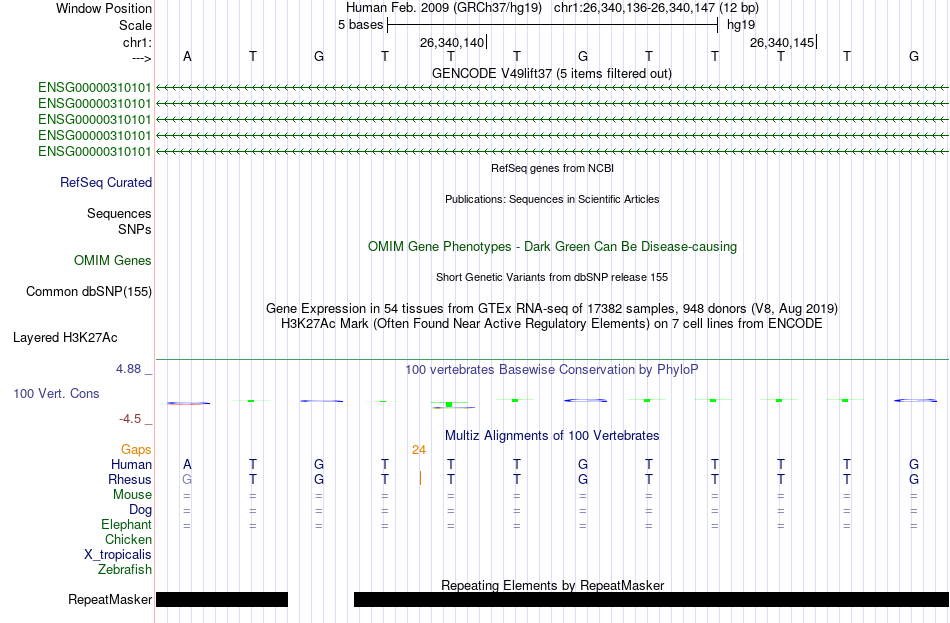
Task: Select the Dog alignment row label
Action: 141,510
